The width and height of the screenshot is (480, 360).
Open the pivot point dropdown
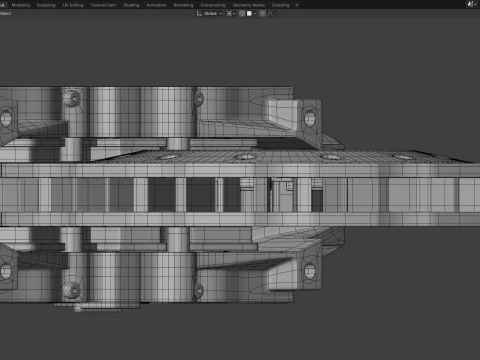coord(231,14)
